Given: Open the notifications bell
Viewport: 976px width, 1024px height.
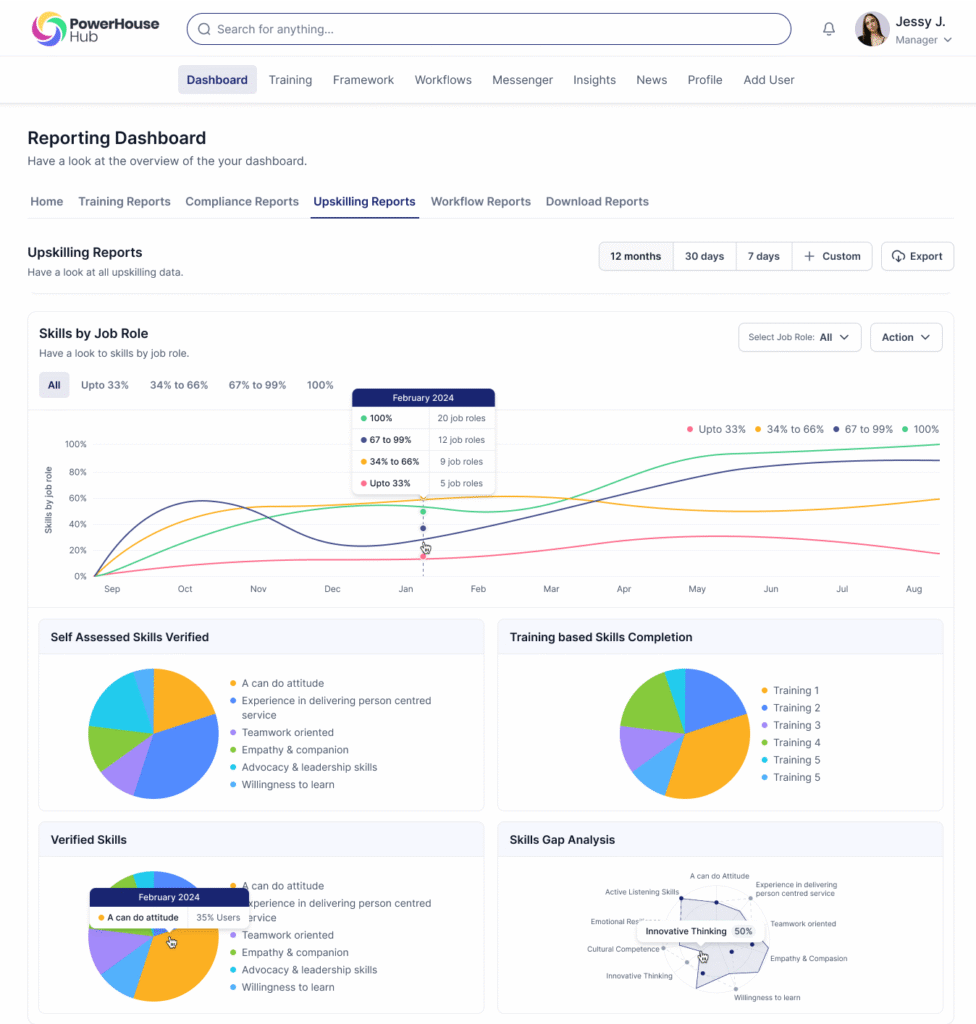Looking at the screenshot, I should click(828, 29).
